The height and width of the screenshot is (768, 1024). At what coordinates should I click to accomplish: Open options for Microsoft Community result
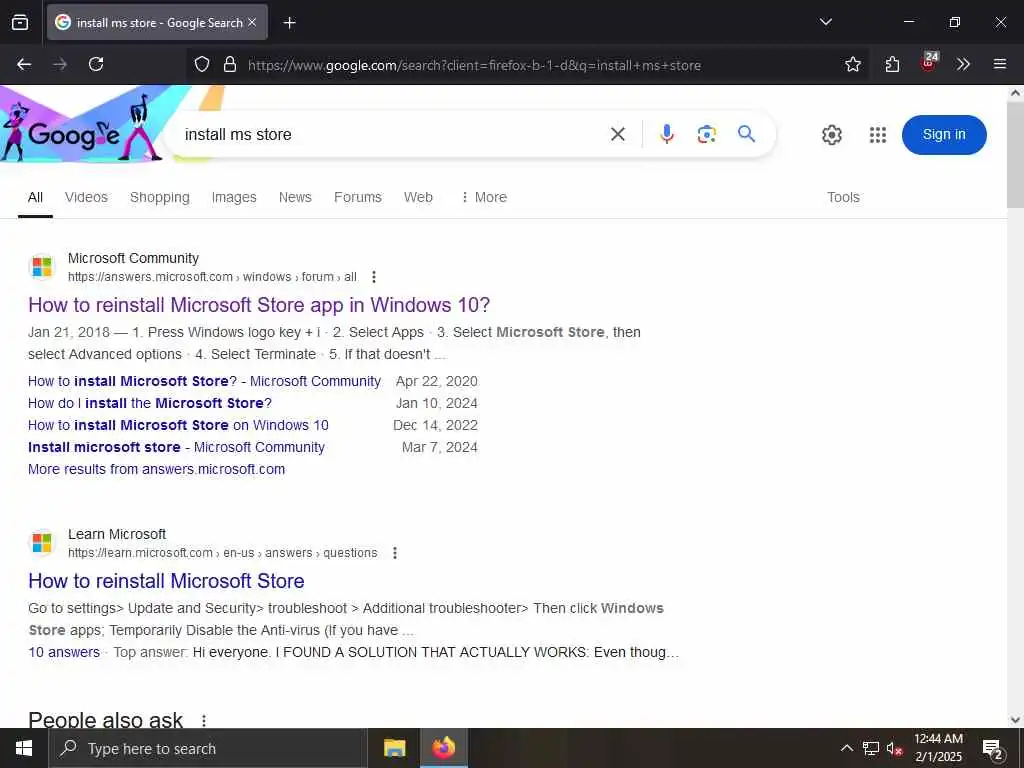coord(374,277)
